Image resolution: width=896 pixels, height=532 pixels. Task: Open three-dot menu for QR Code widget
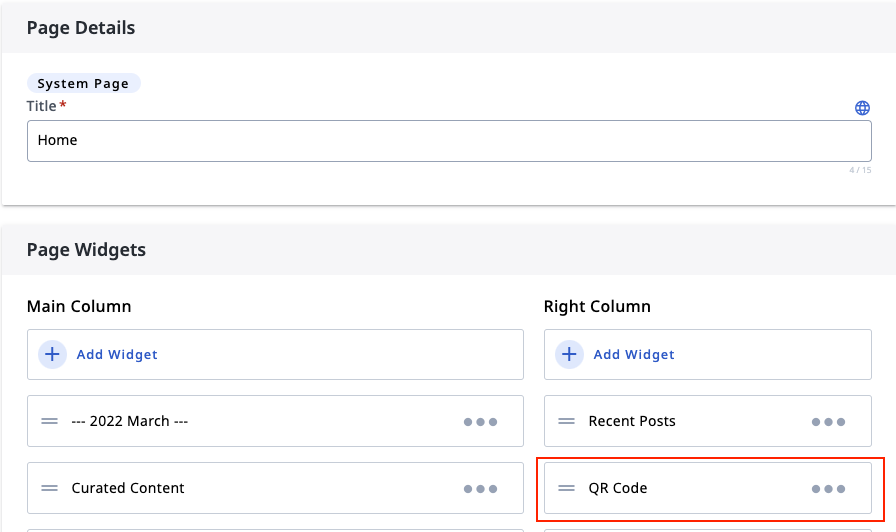(828, 489)
